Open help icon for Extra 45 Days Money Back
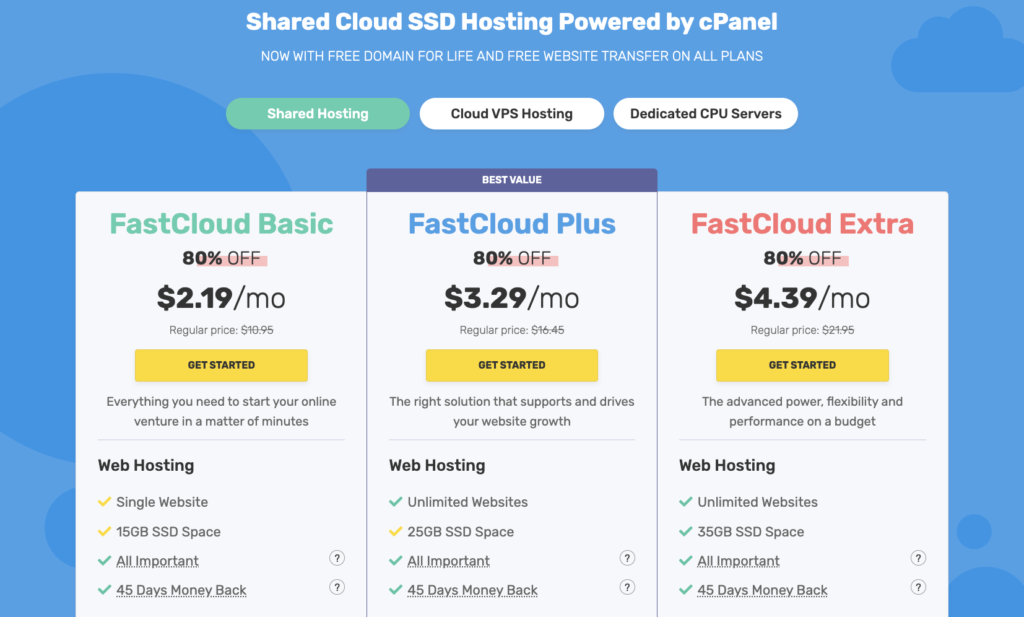The image size is (1024, 617). (918, 587)
